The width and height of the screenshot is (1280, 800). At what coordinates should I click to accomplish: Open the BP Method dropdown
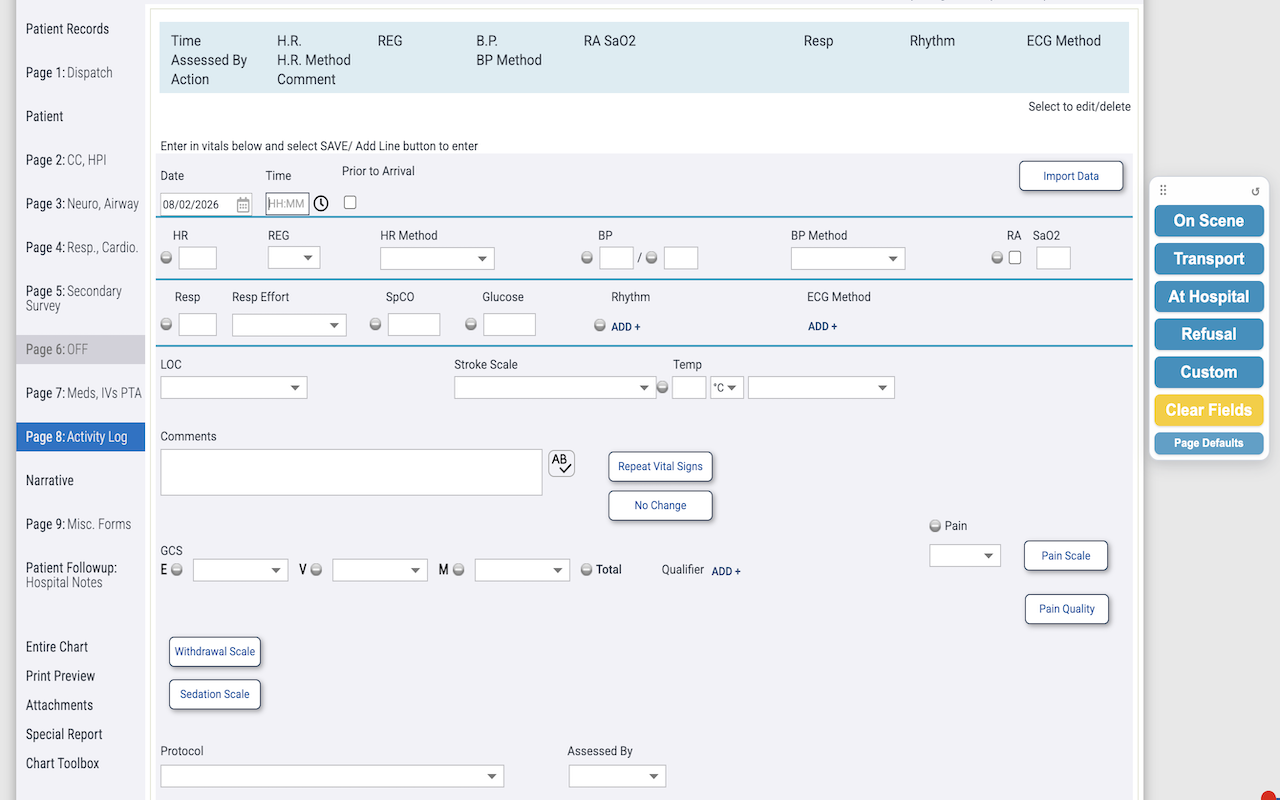coord(848,258)
